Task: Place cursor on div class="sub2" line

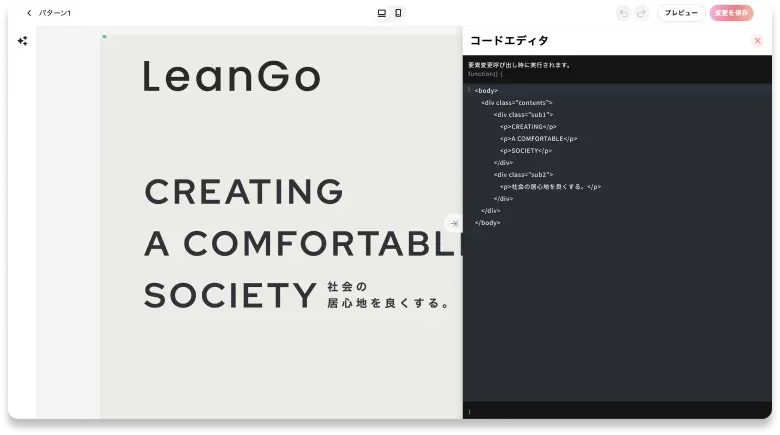Action: point(523,174)
